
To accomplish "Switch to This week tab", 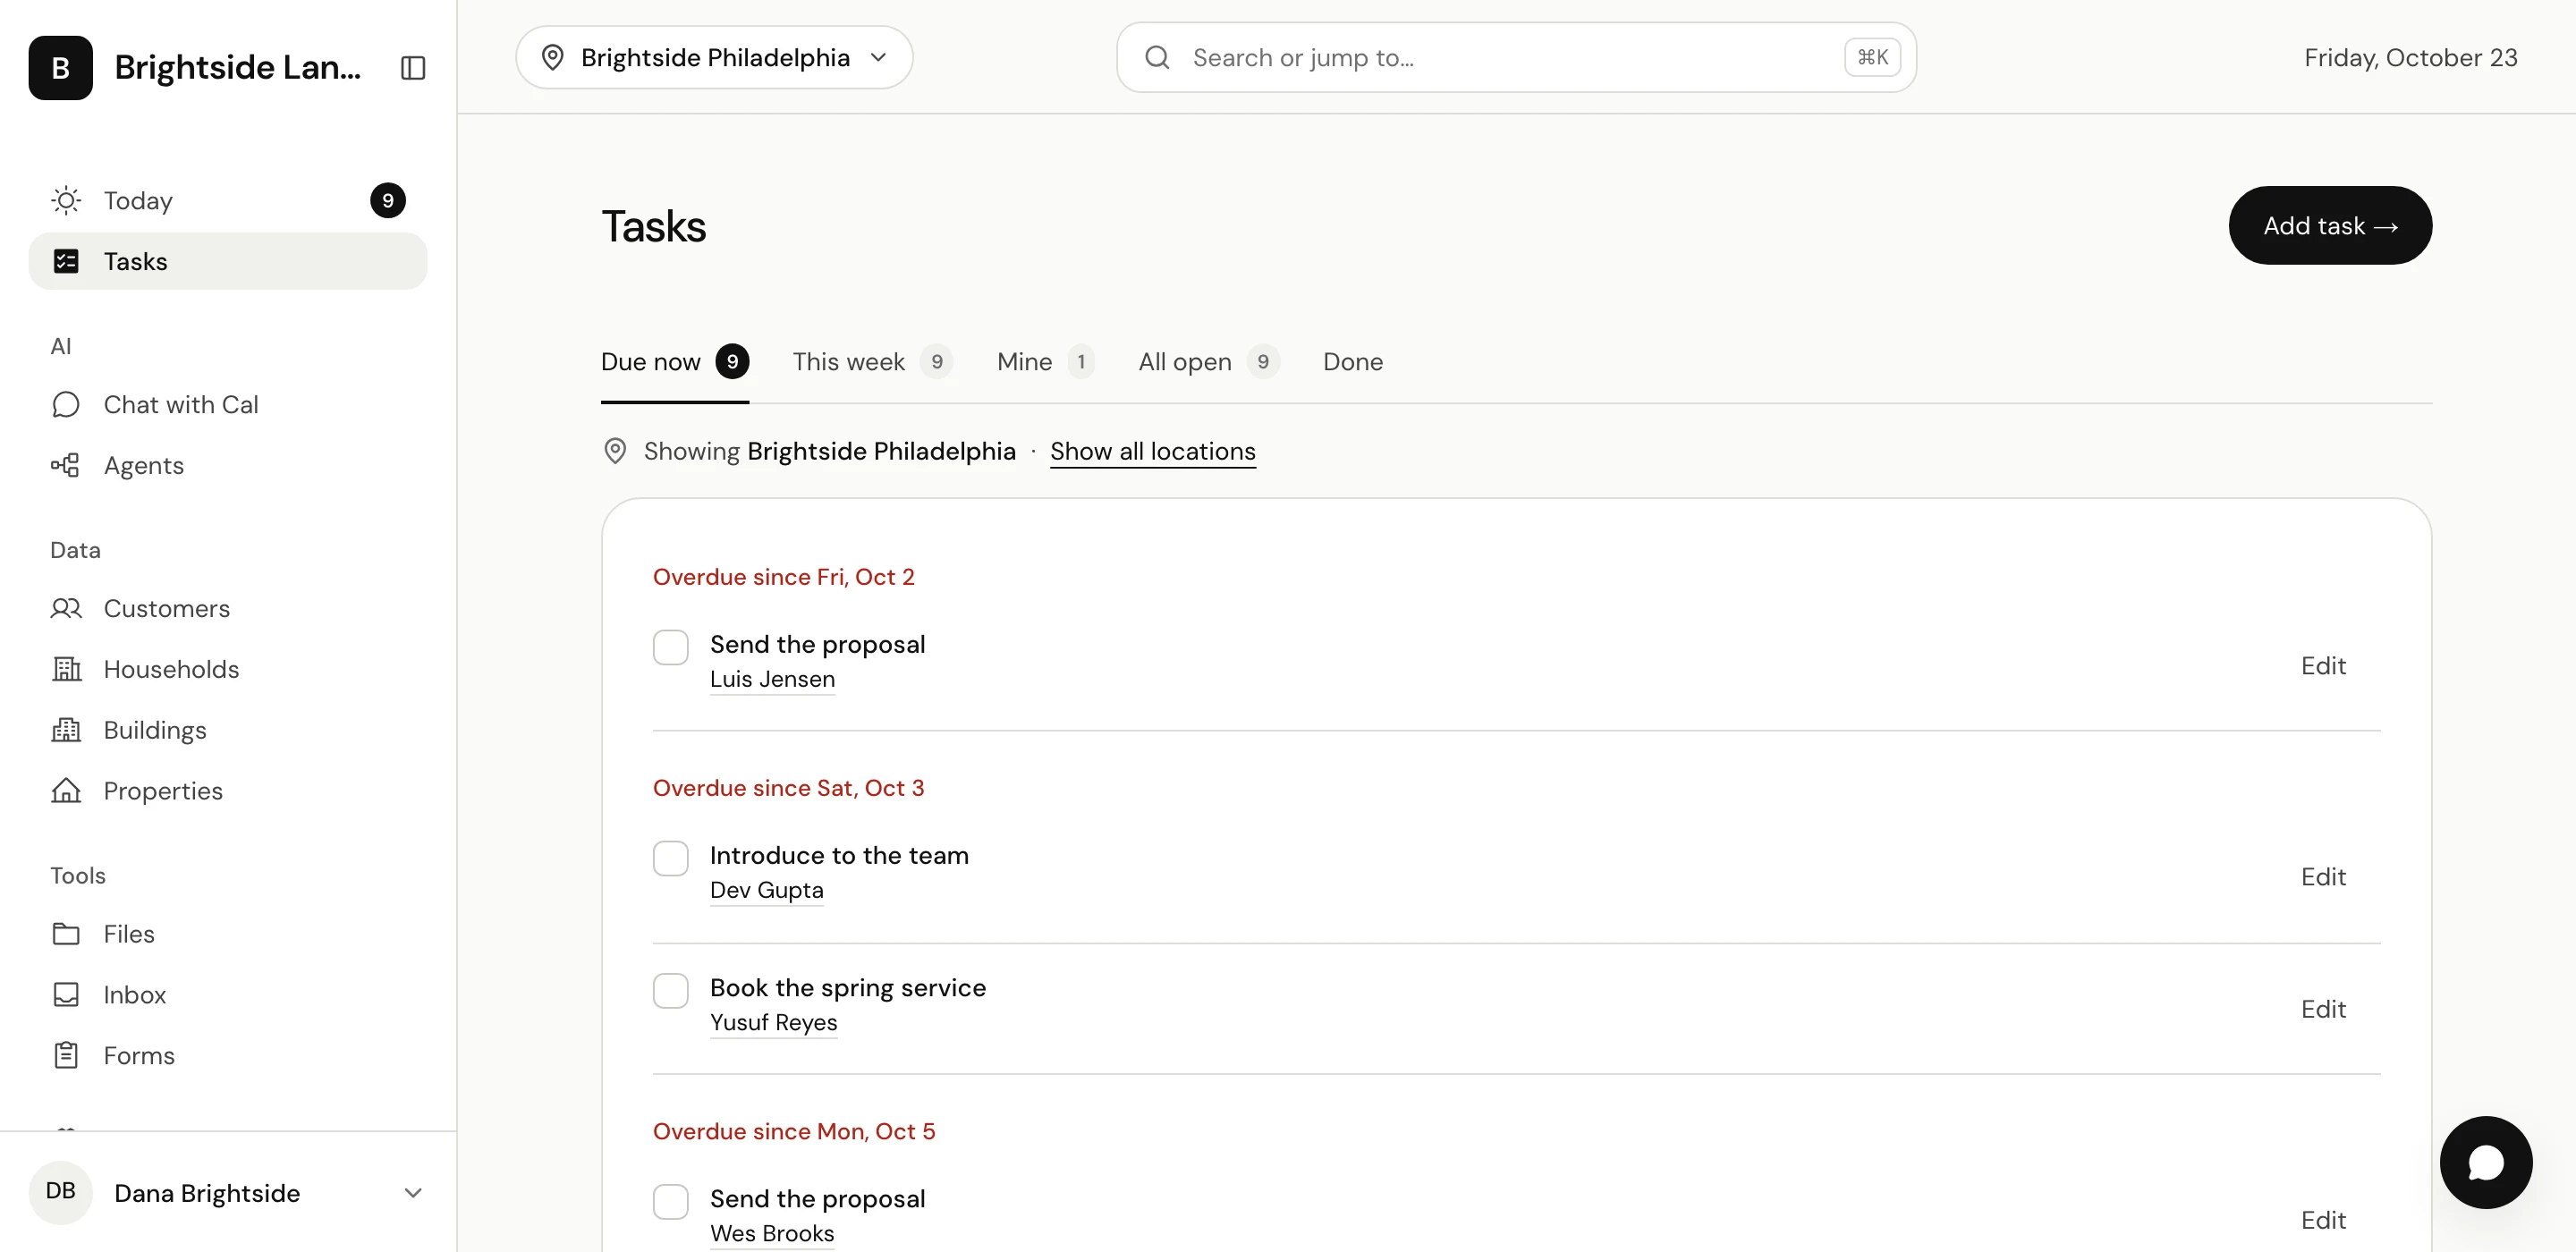I will tap(872, 362).
